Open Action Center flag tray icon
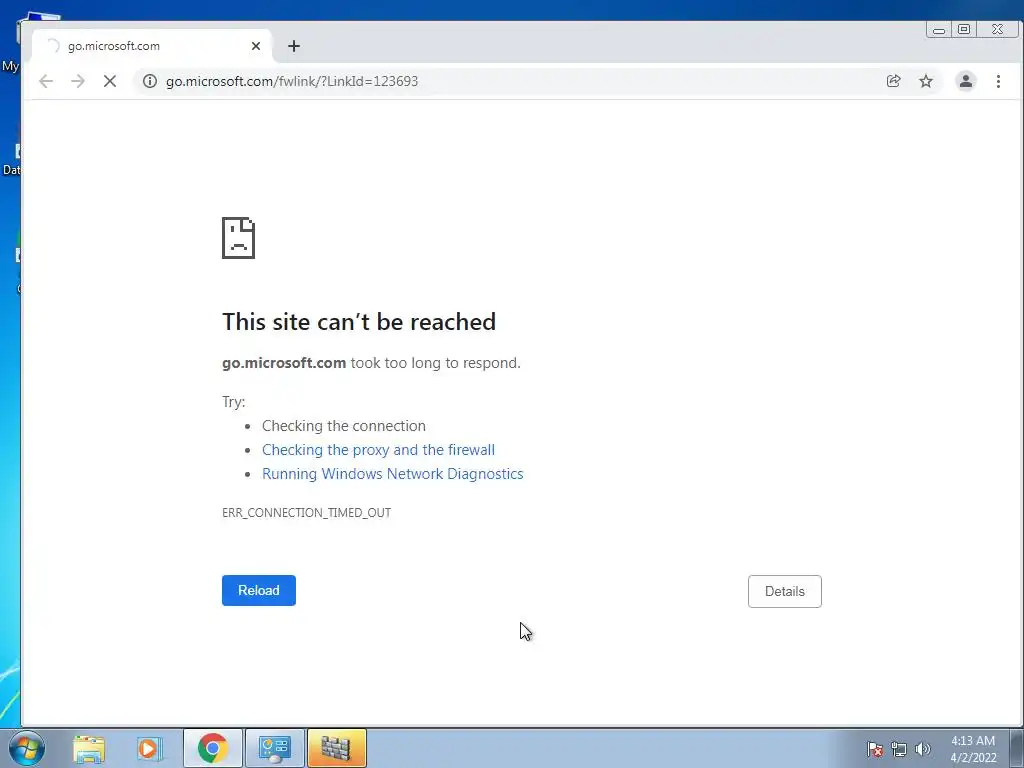The width and height of the screenshot is (1024, 768). point(874,749)
